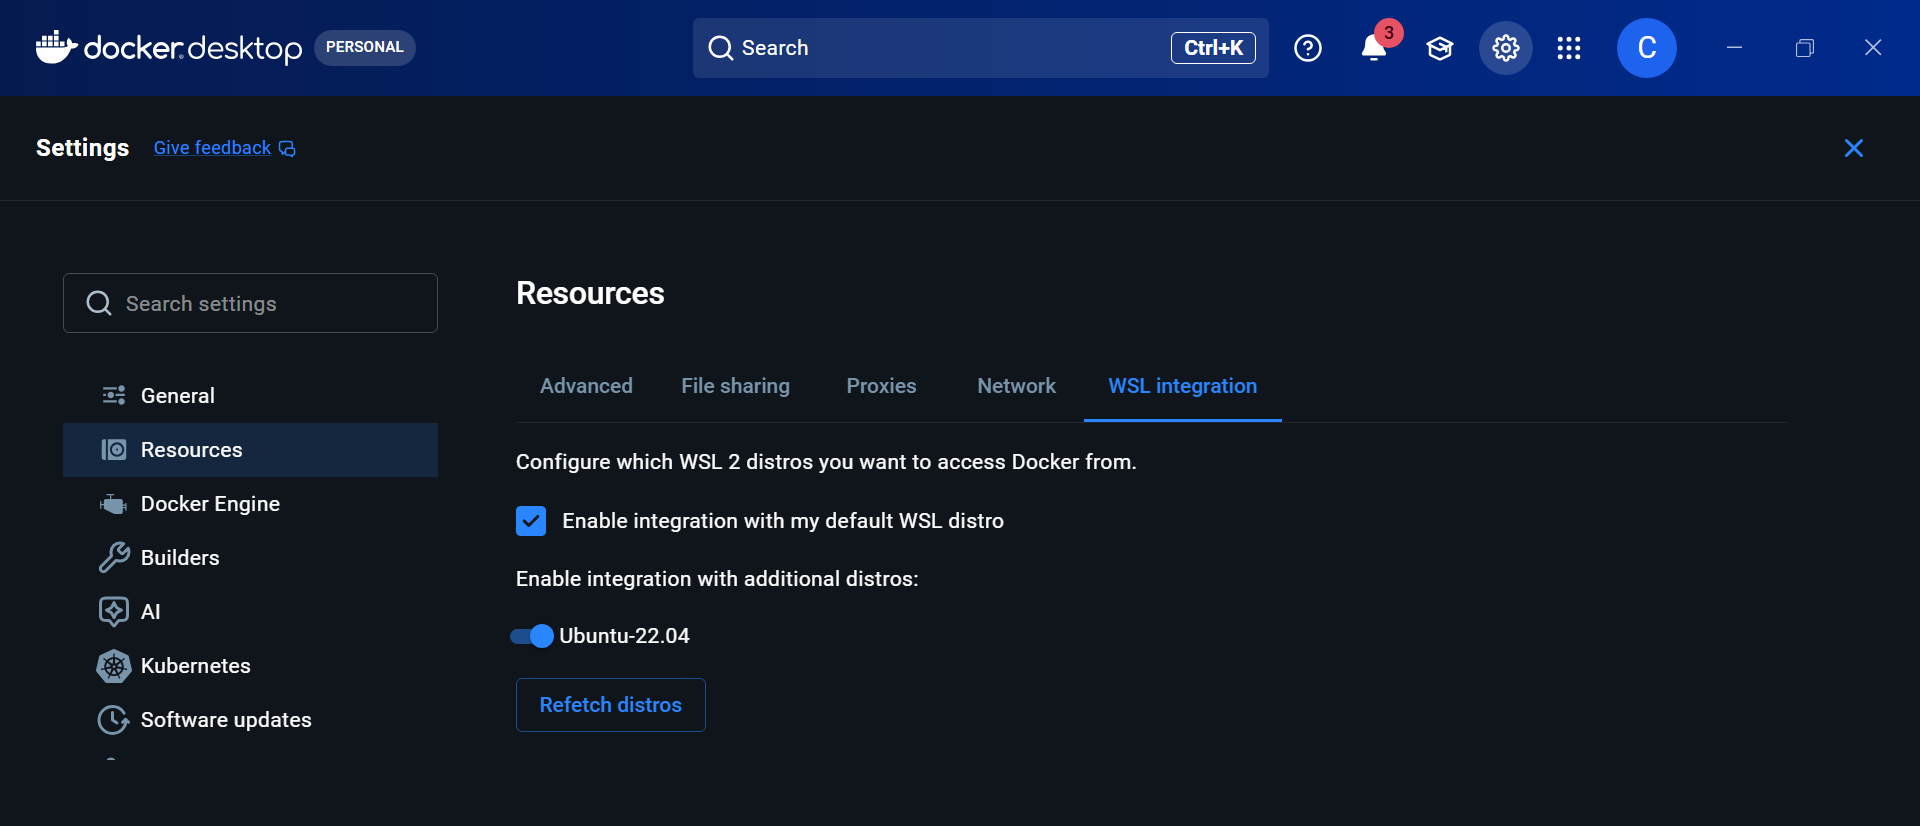Switch to the Advanced tab
The image size is (1920, 826).
pyautogui.click(x=586, y=386)
